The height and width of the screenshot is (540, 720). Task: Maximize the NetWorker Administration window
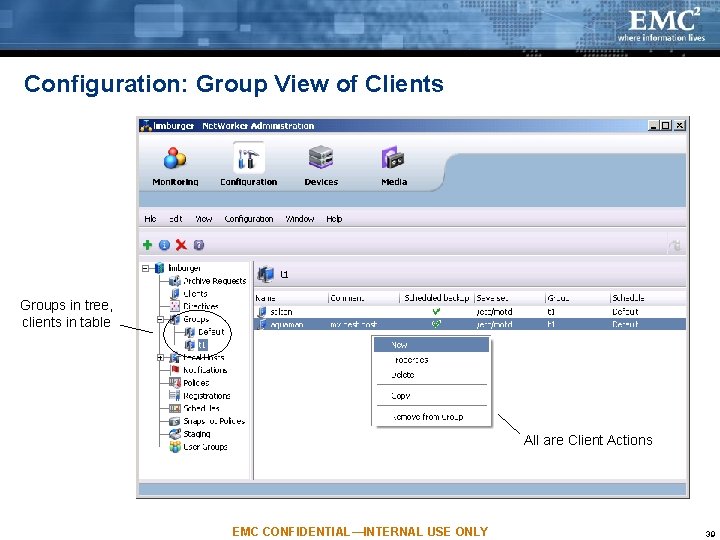(x=665, y=125)
